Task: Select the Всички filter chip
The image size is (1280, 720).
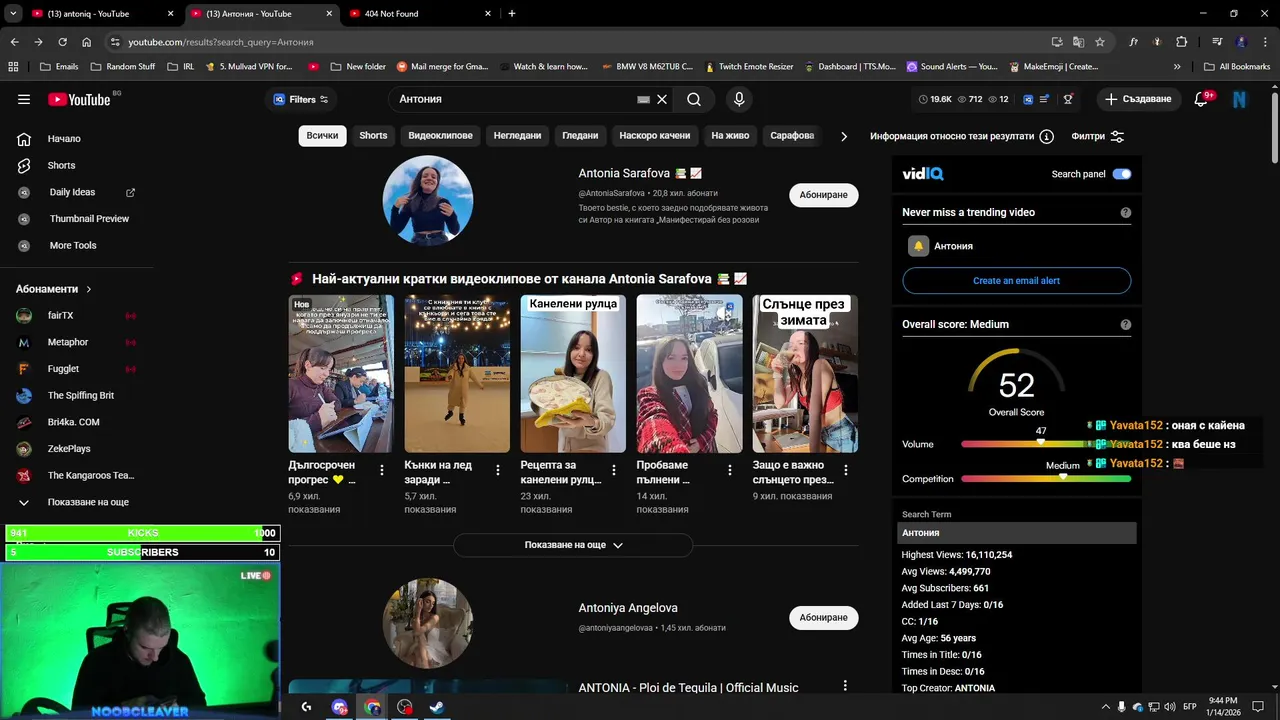Action: (322, 136)
